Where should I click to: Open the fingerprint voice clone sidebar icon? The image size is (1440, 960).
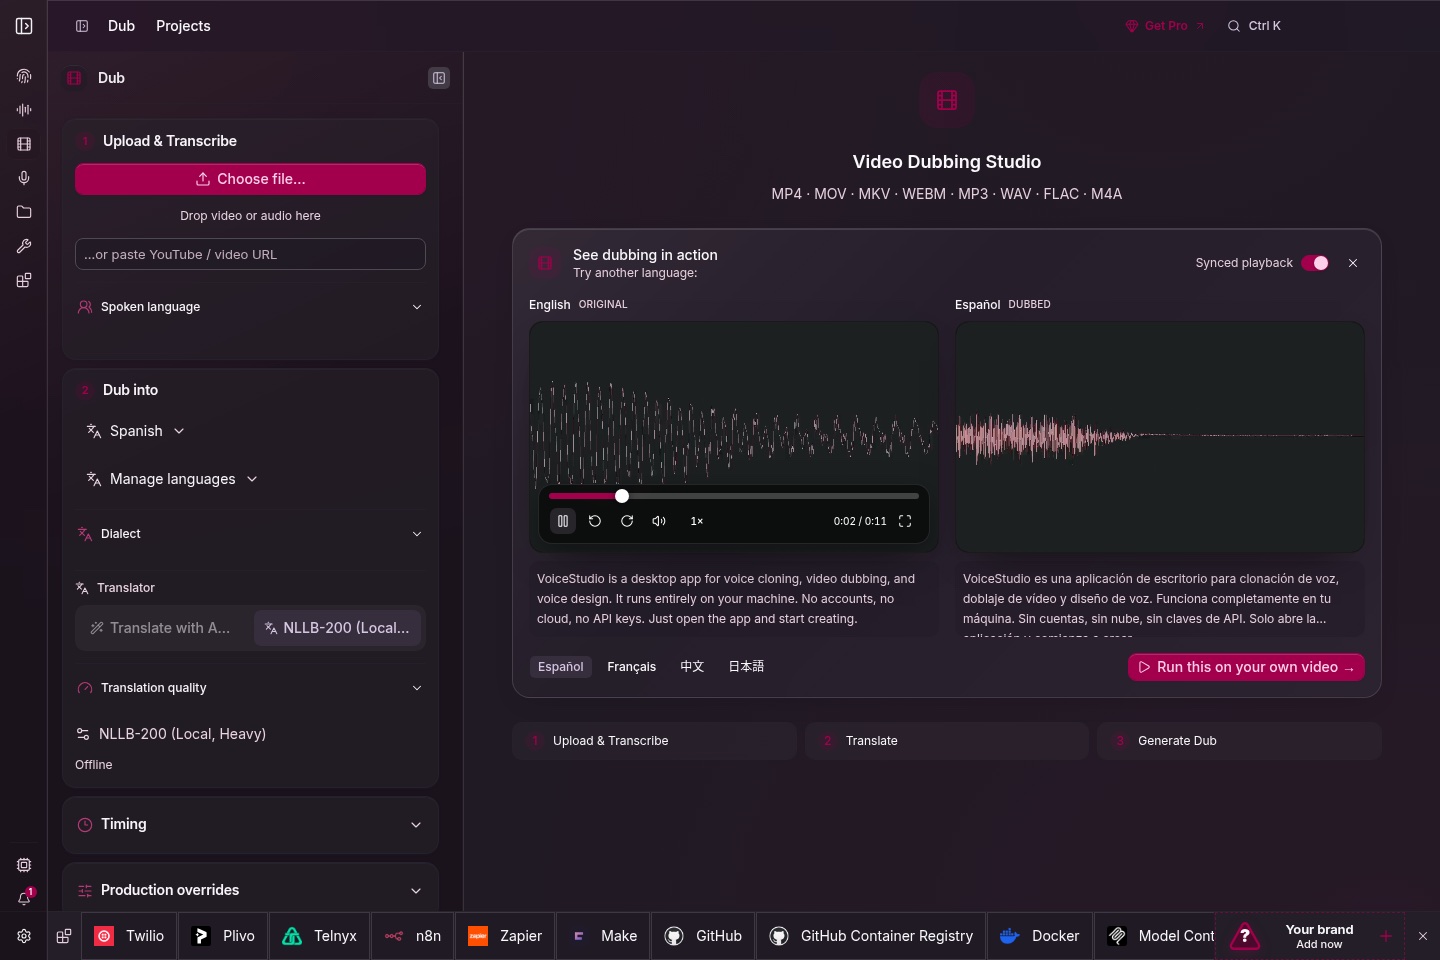click(x=24, y=76)
